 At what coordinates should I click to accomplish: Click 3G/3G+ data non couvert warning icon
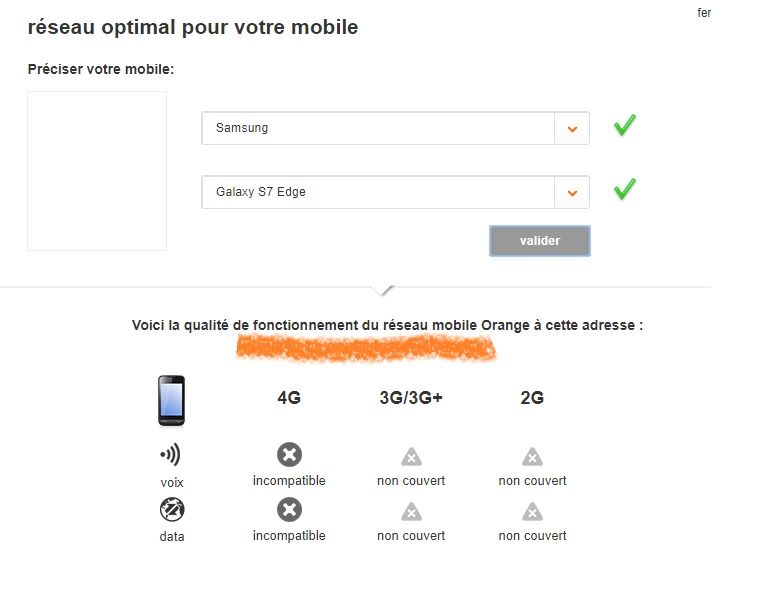411,512
